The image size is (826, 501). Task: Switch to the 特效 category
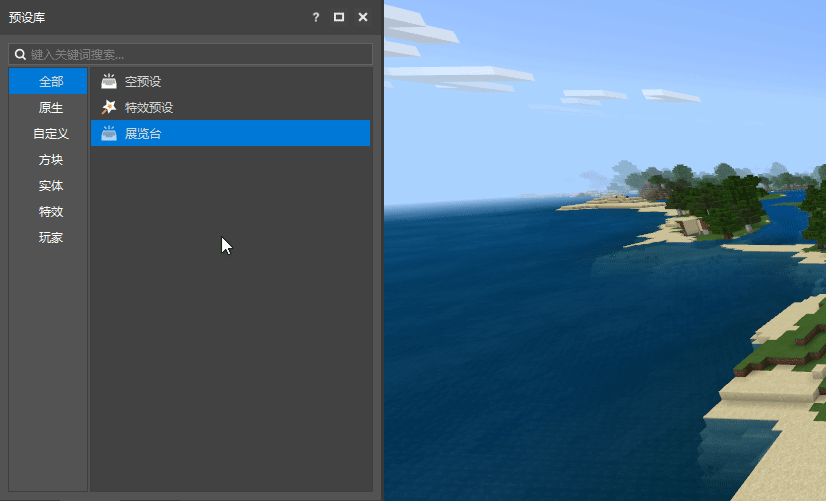pyautogui.click(x=48, y=212)
